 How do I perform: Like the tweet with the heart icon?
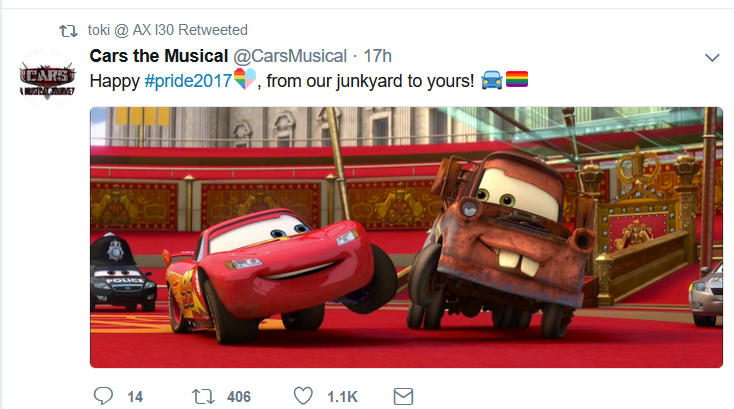303,396
